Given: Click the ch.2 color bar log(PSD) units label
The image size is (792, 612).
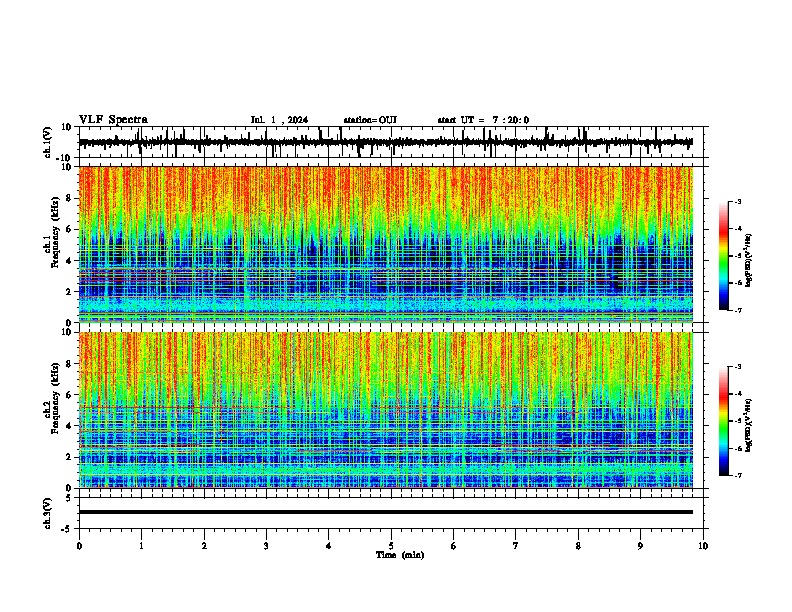Looking at the screenshot, I should click(x=748, y=425).
